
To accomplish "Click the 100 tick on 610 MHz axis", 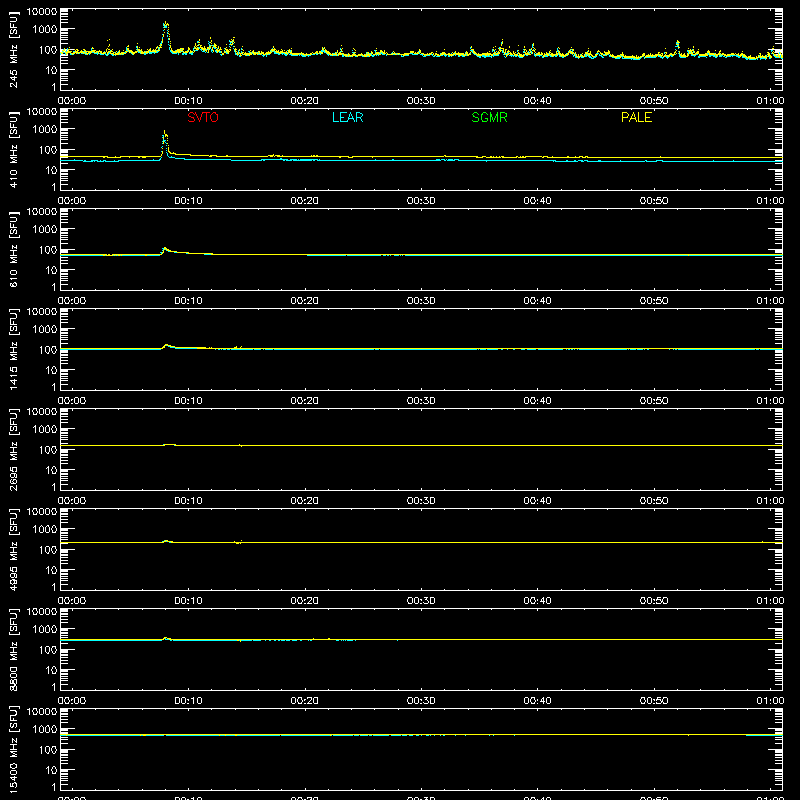I will click(x=48, y=250).
